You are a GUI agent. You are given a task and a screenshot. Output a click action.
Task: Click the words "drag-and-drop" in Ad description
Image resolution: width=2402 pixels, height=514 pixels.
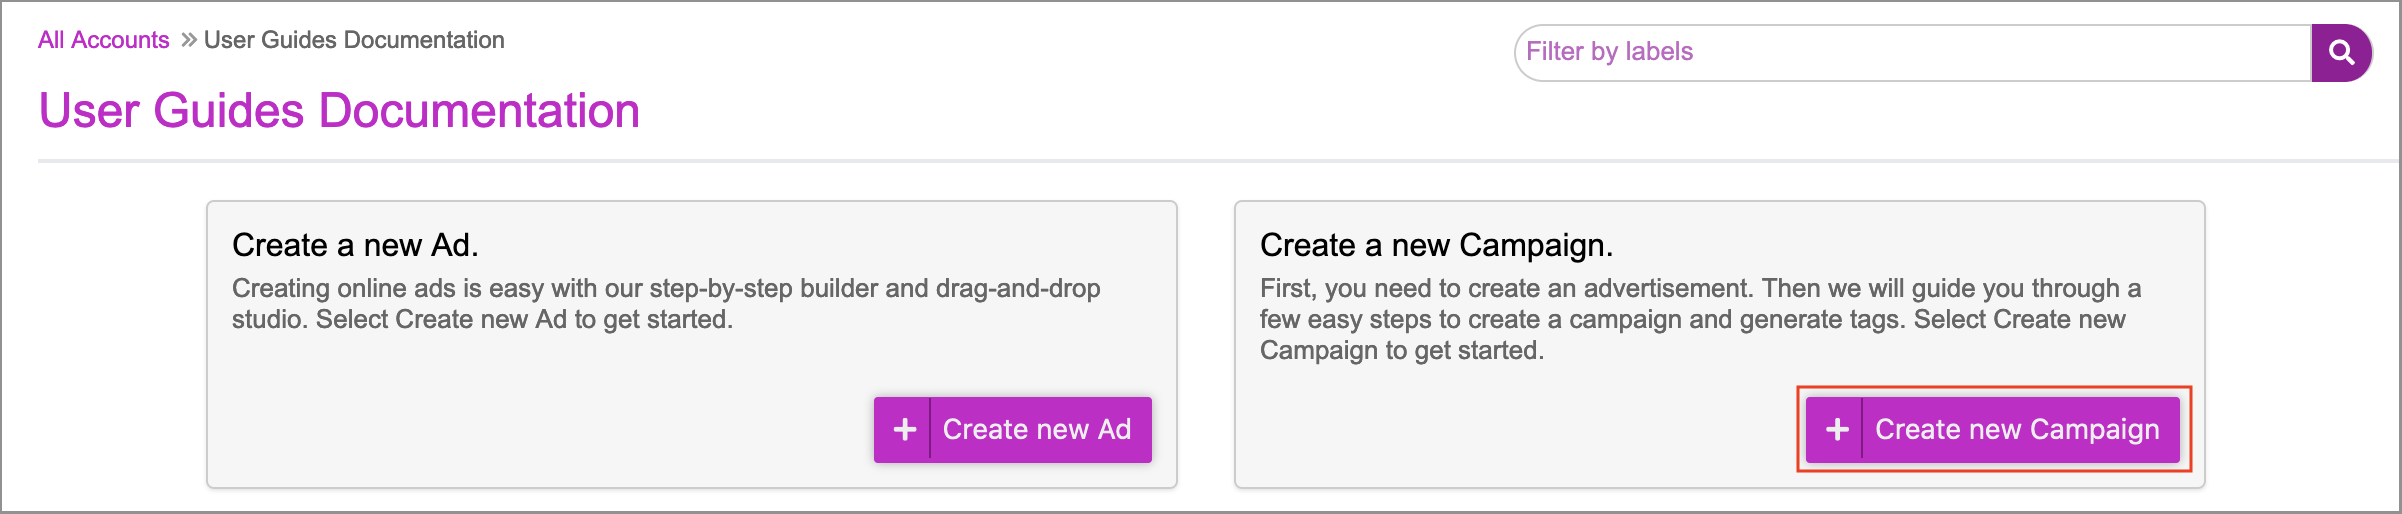[1018, 289]
